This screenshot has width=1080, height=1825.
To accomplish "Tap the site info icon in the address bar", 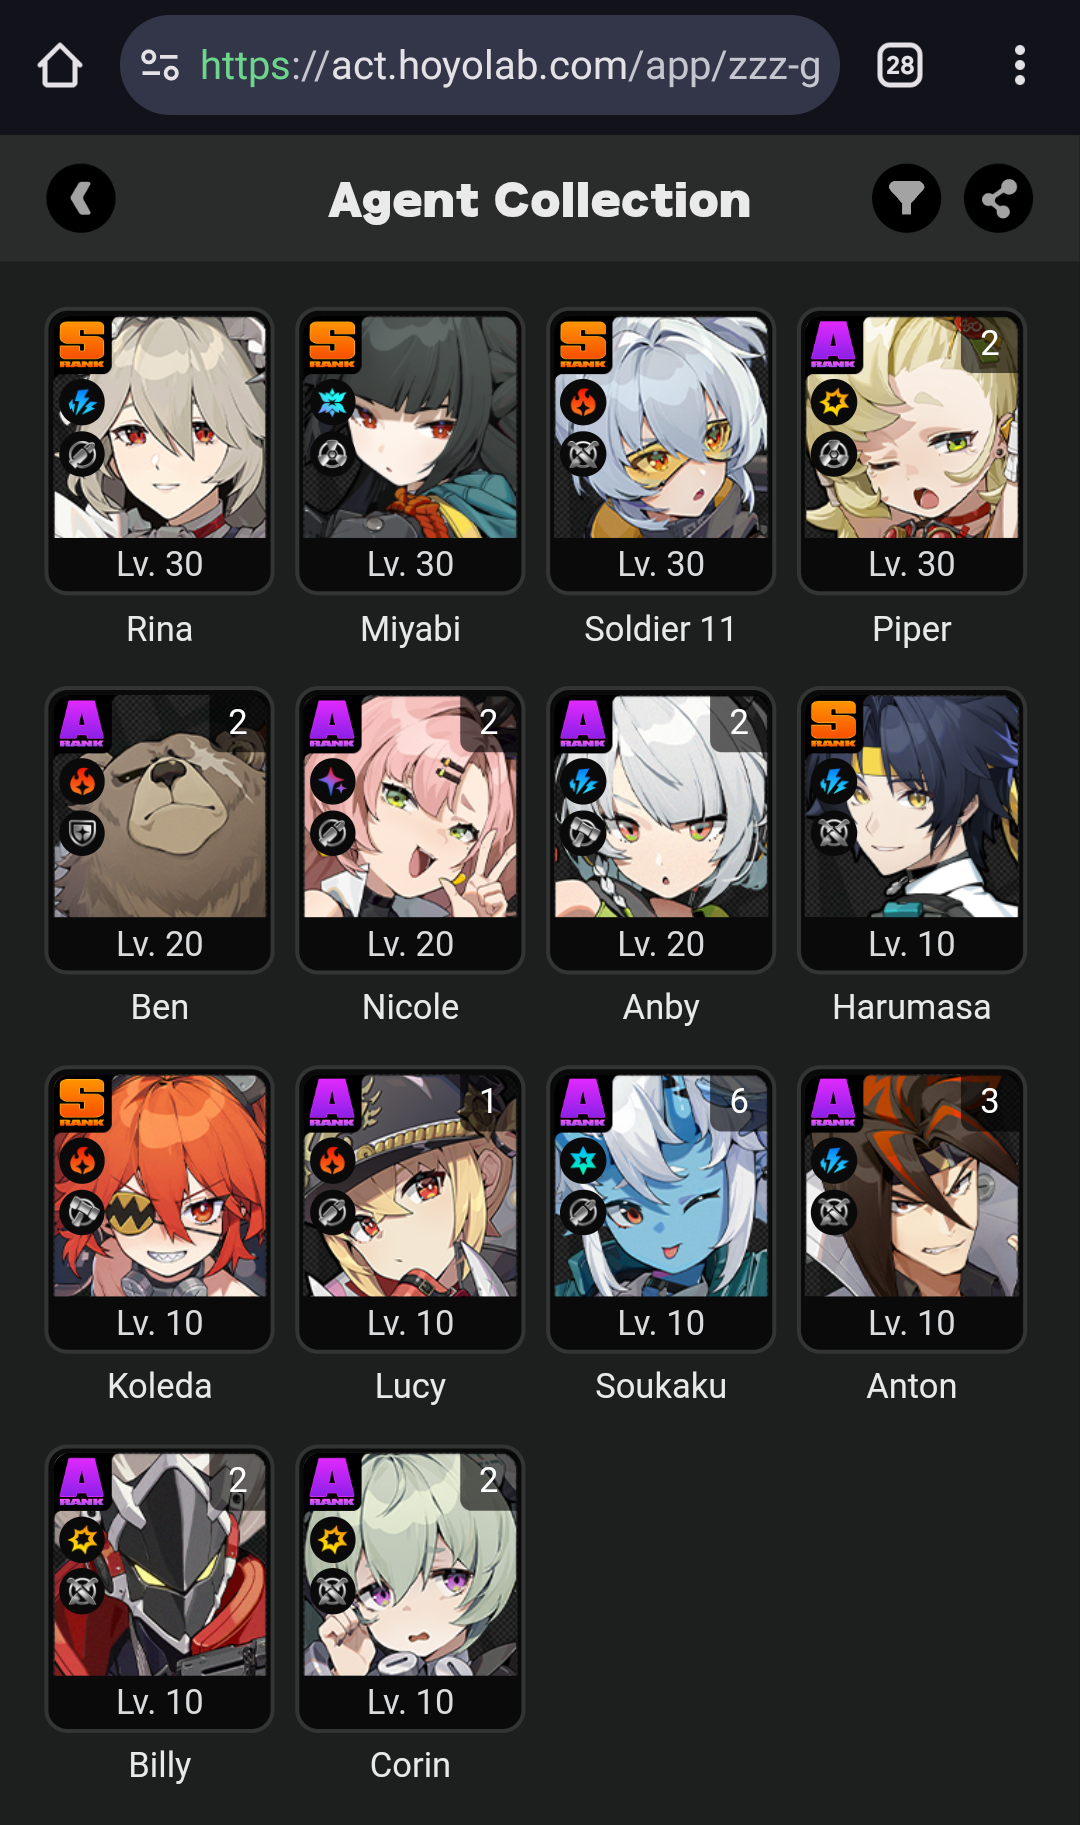I will click(x=160, y=66).
